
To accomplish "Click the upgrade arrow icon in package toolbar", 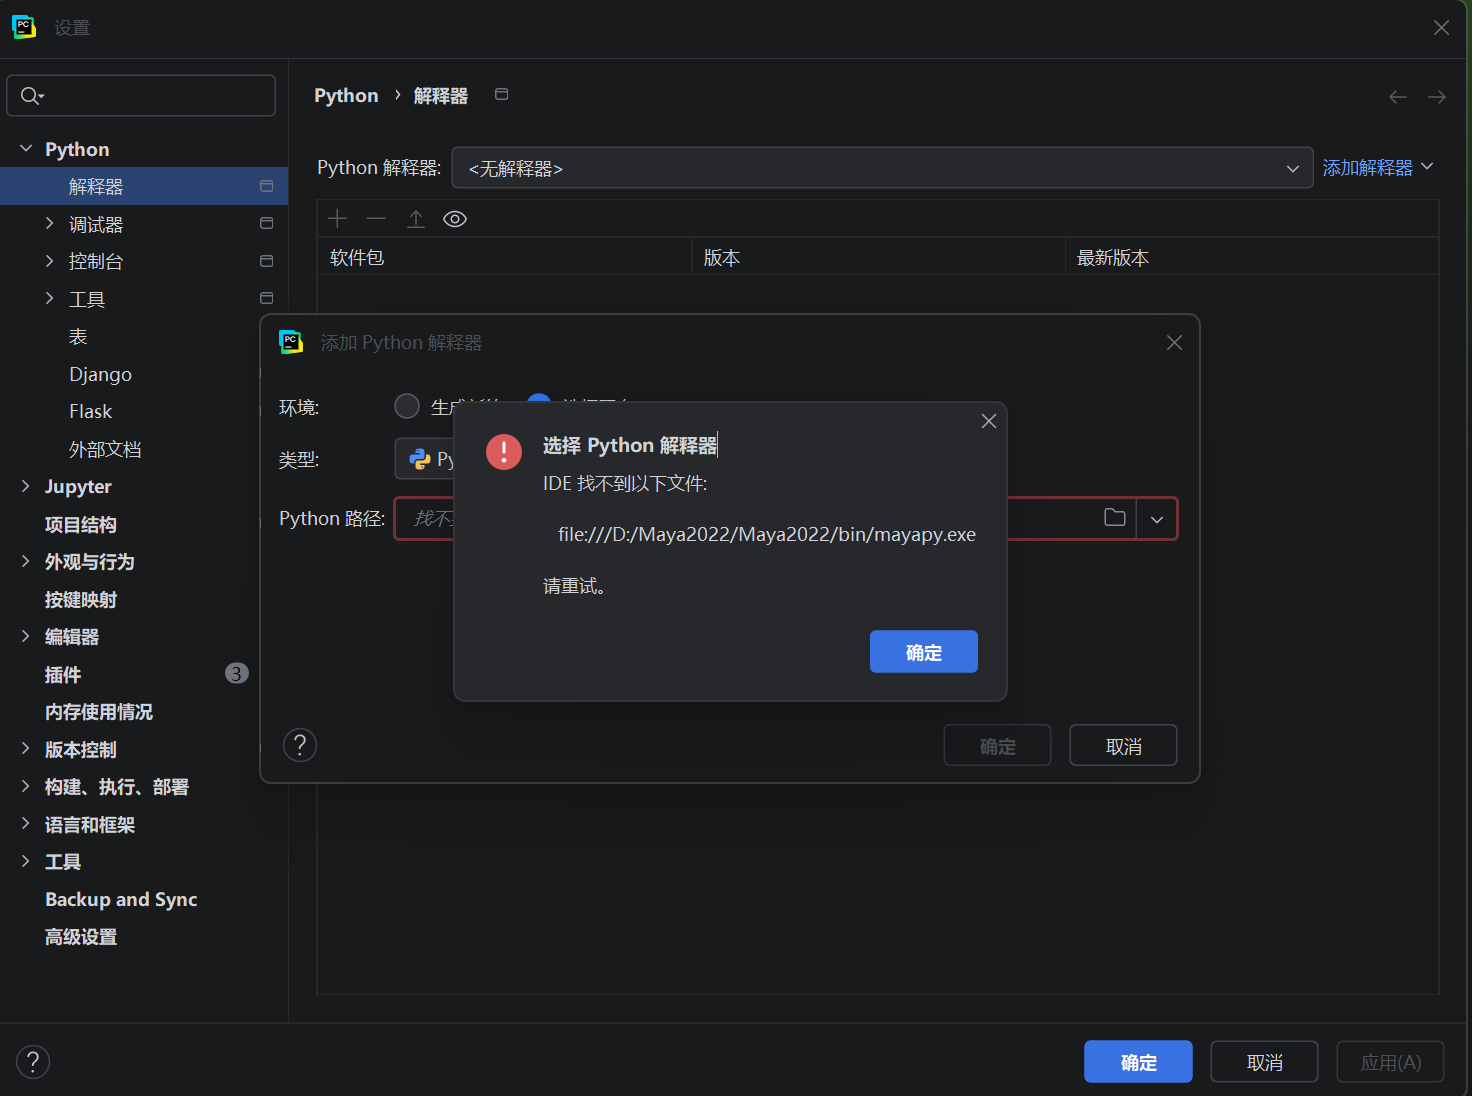I will tap(416, 219).
